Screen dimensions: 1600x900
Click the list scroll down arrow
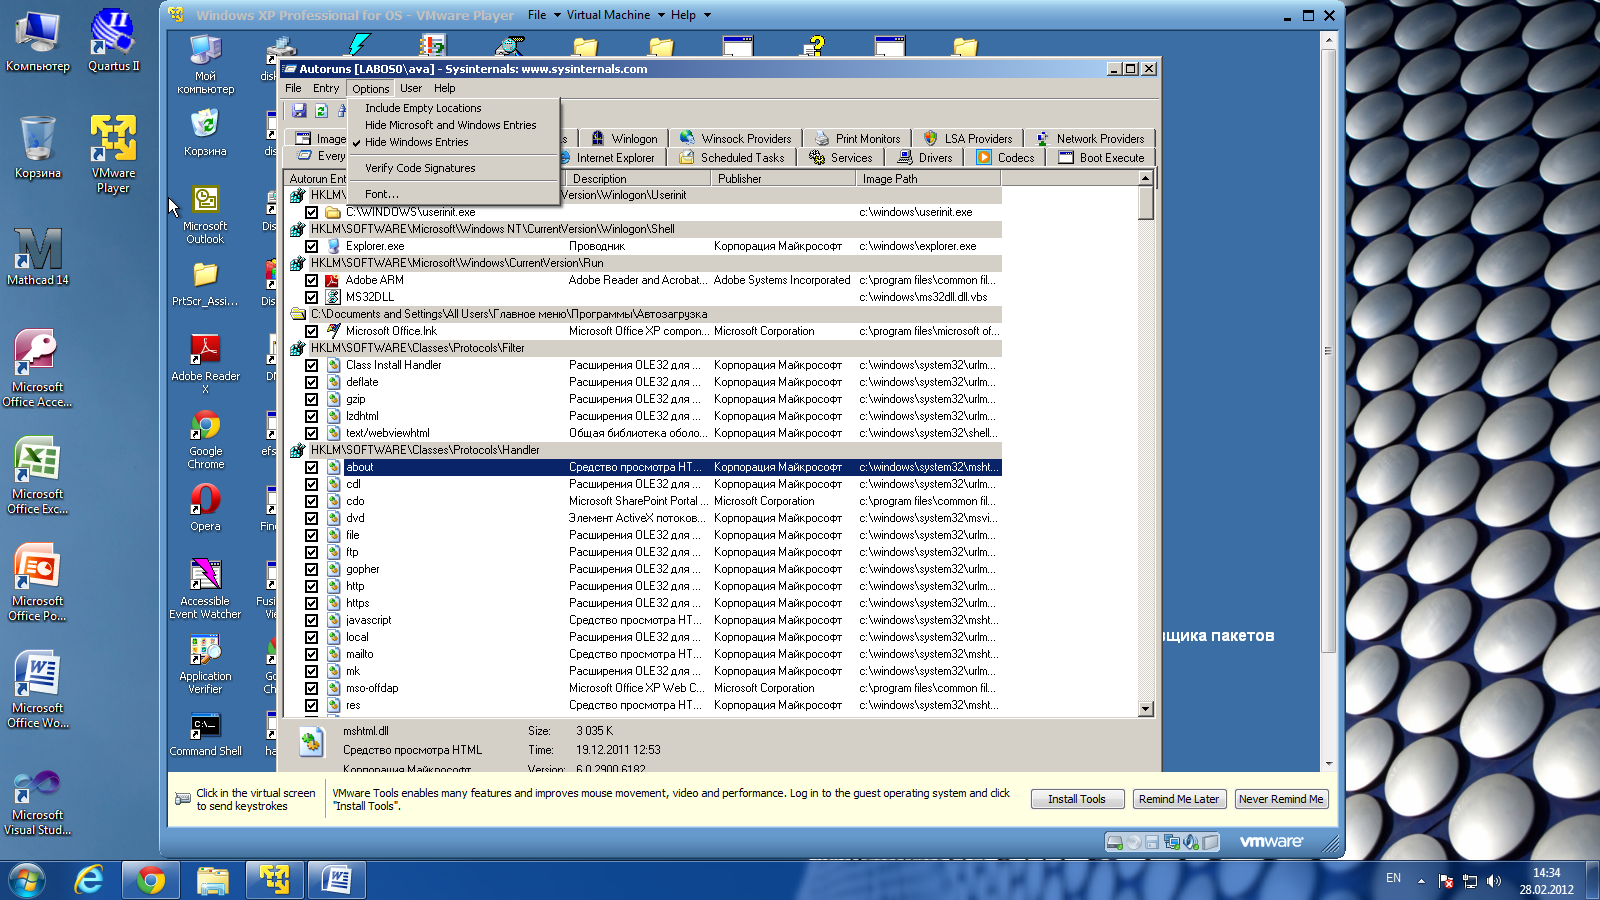1146,709
